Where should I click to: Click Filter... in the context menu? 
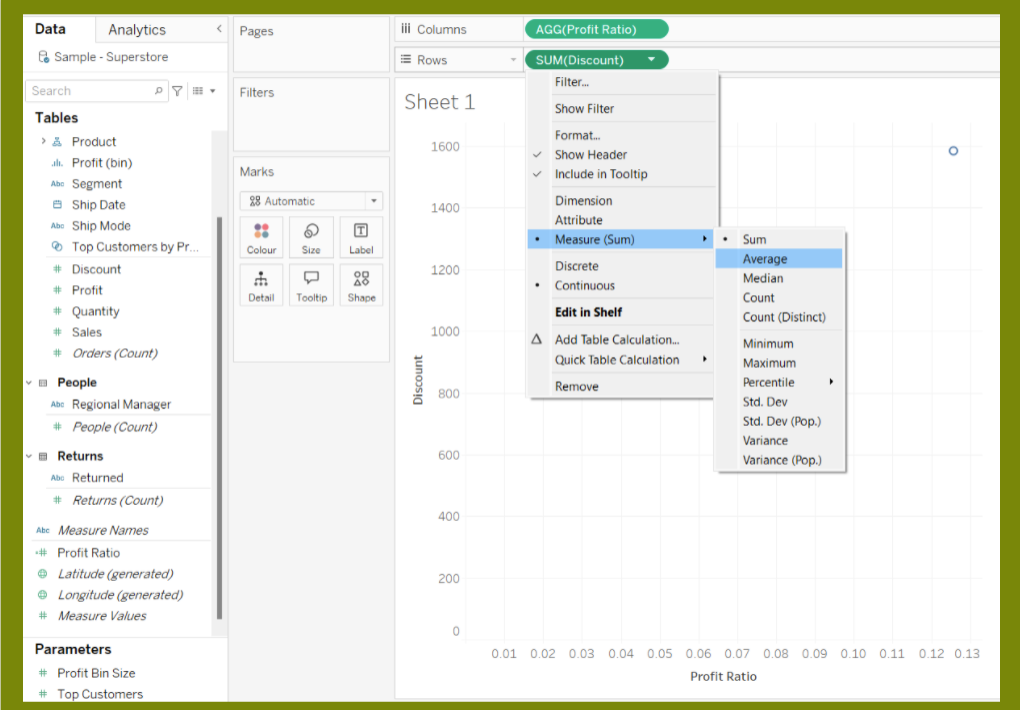[571, 82]
